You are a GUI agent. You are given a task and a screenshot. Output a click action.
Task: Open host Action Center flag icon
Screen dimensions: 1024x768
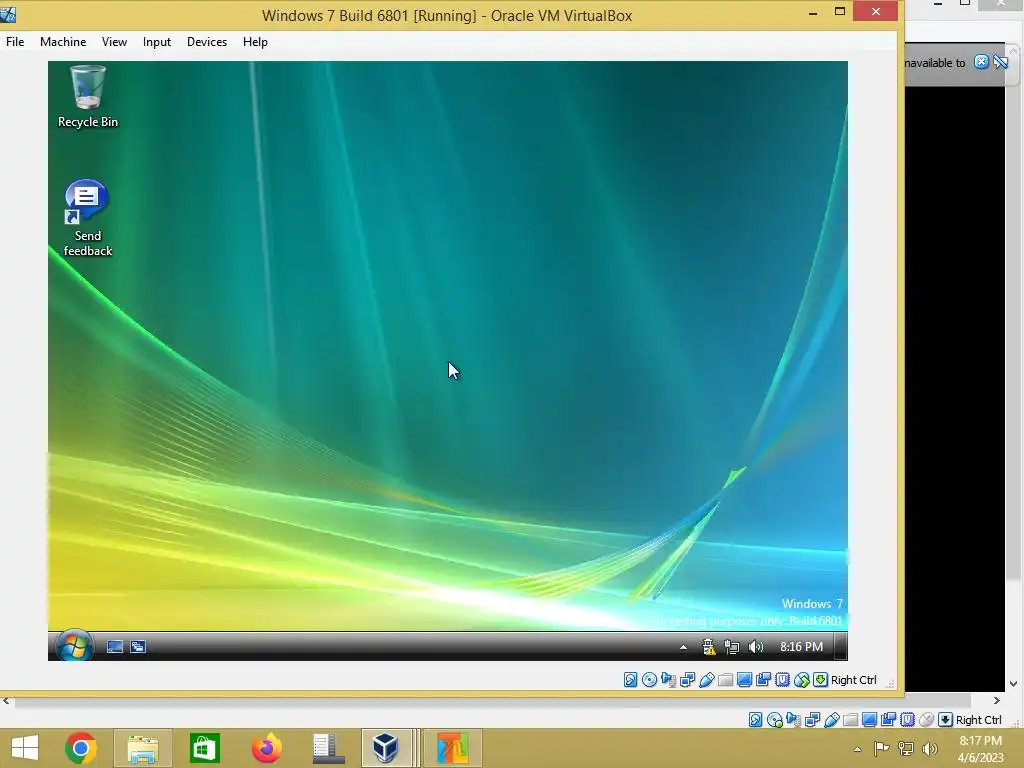pos(881,748)
